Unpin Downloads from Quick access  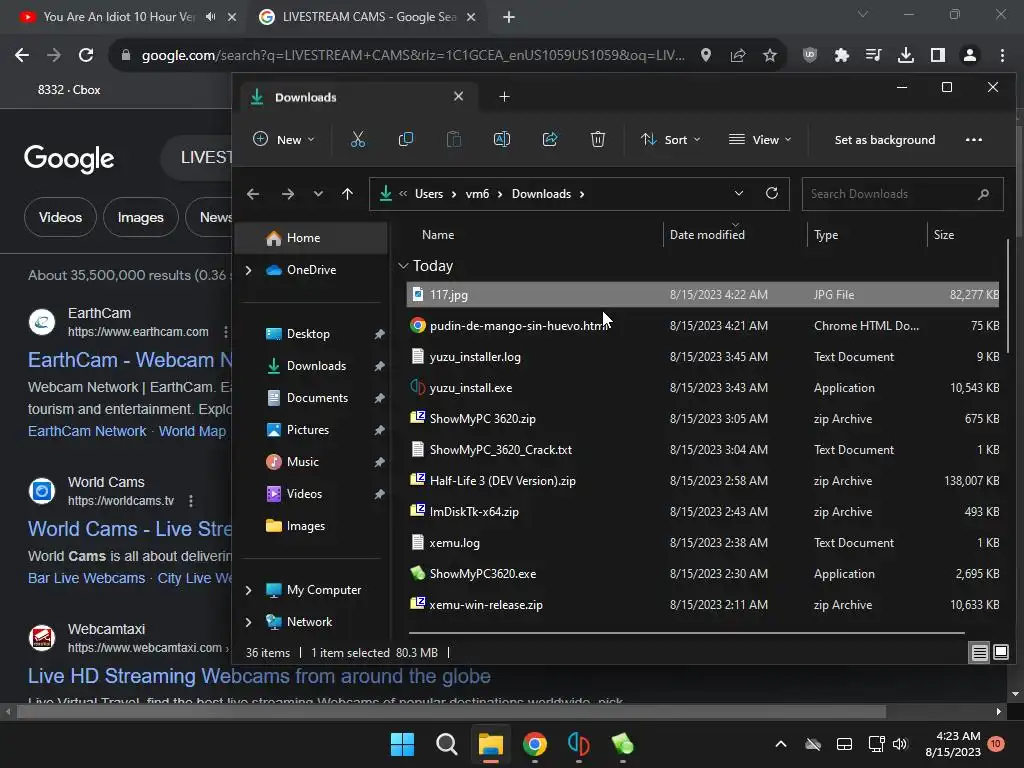click(x=379, y=366)
